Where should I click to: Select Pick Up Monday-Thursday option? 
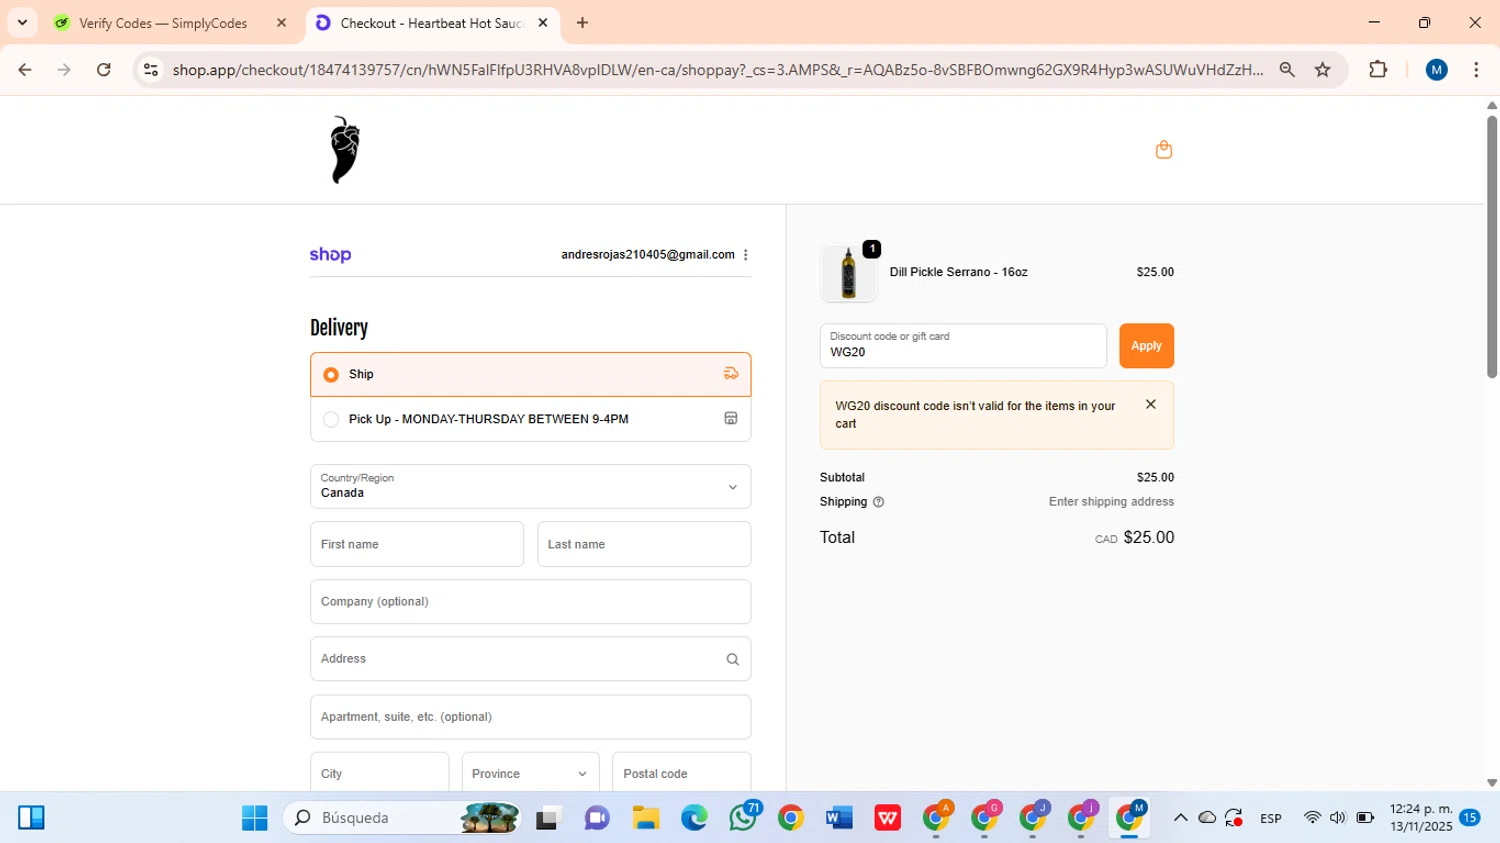pyautogui.click(x=530, y=419)
